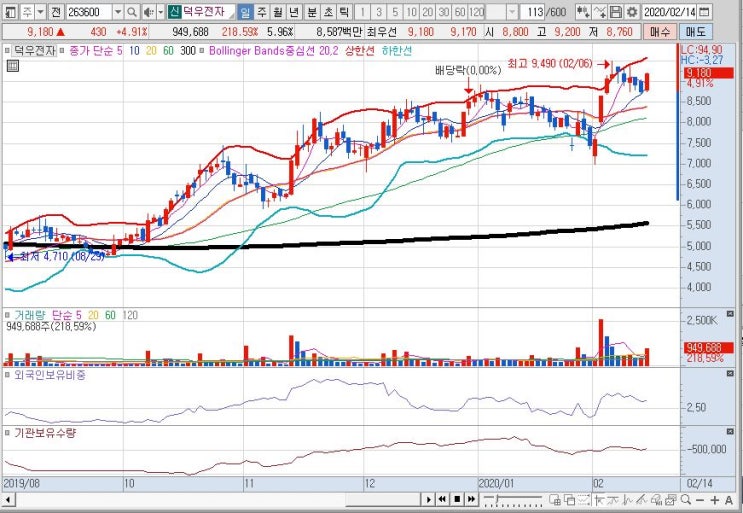
Task: Open stock search magnifier icon
Action: click(132, 11)
